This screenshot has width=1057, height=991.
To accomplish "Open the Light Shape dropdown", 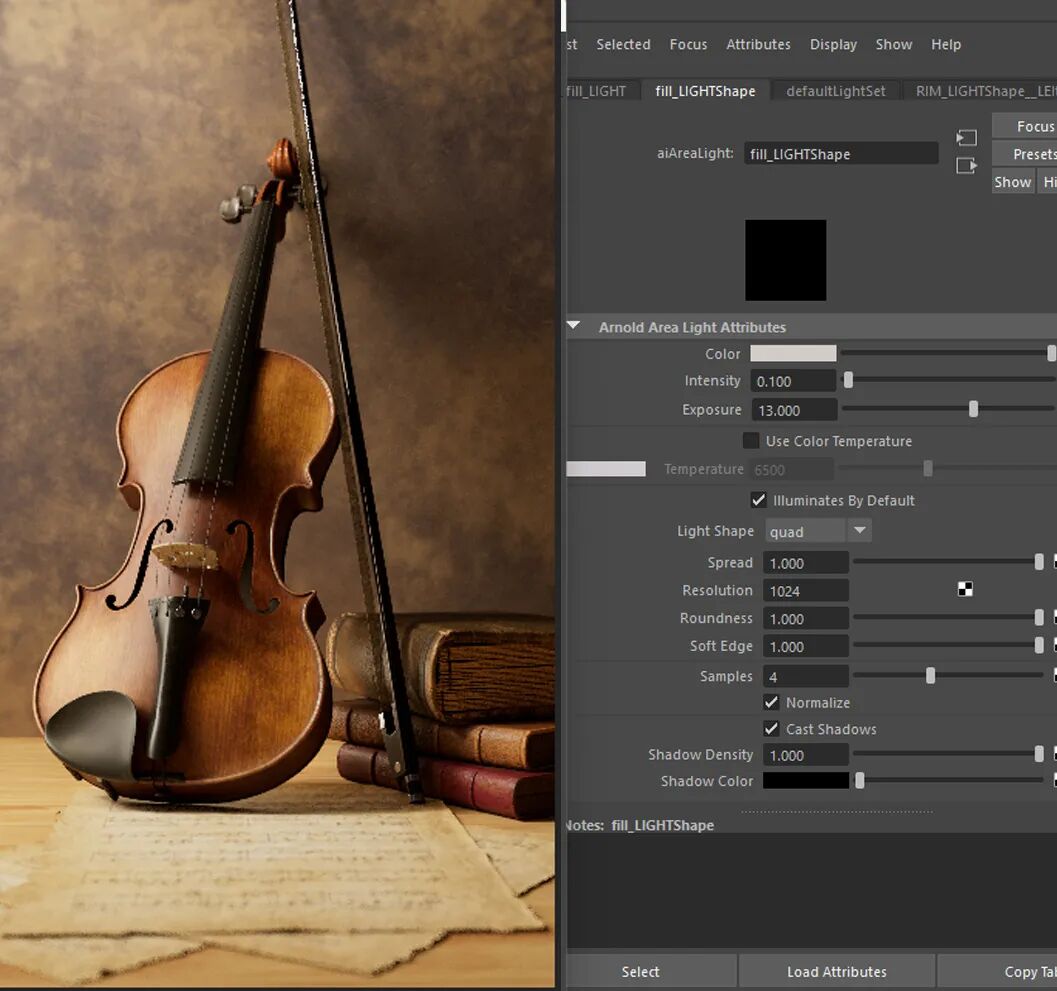I will (x=818, y=531).
